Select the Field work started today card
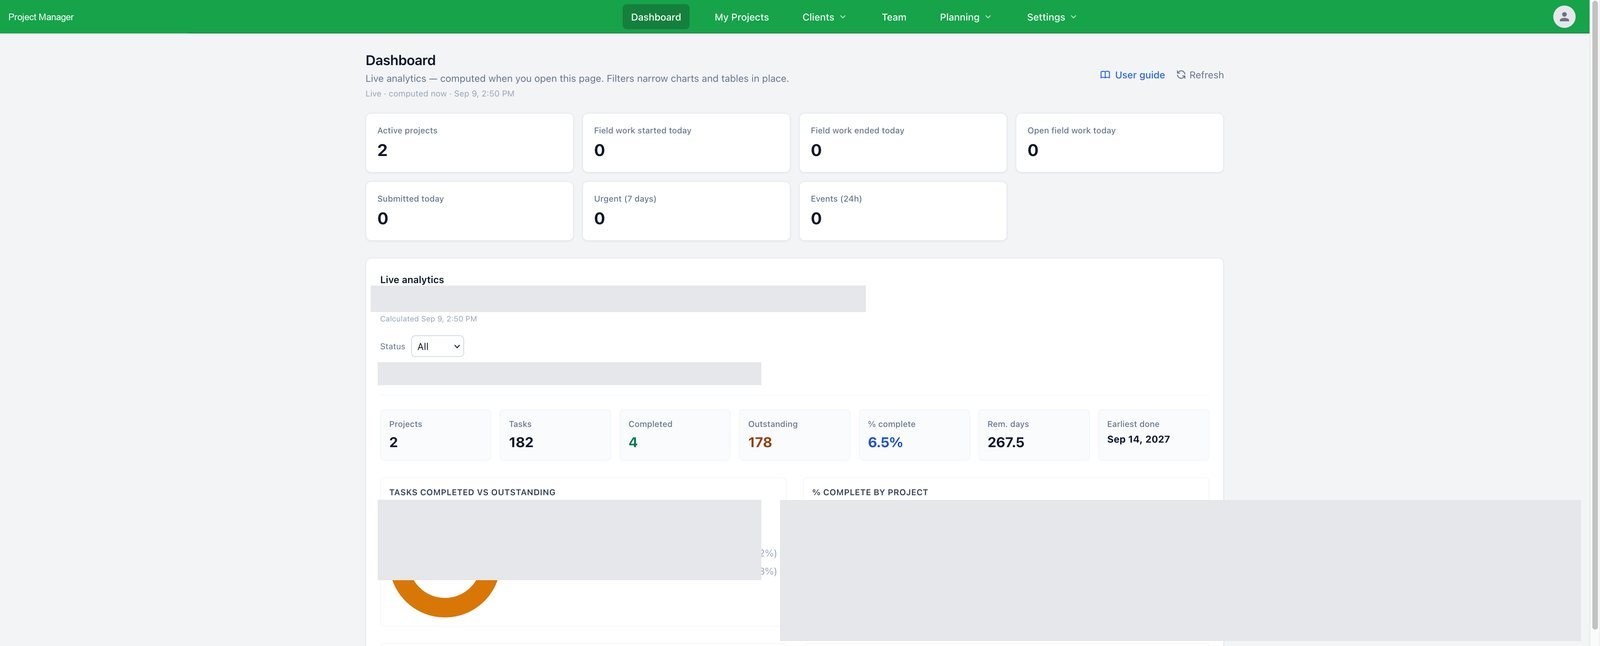The height and width of the screenshot is (646, 1600). (x=686, y=143)
